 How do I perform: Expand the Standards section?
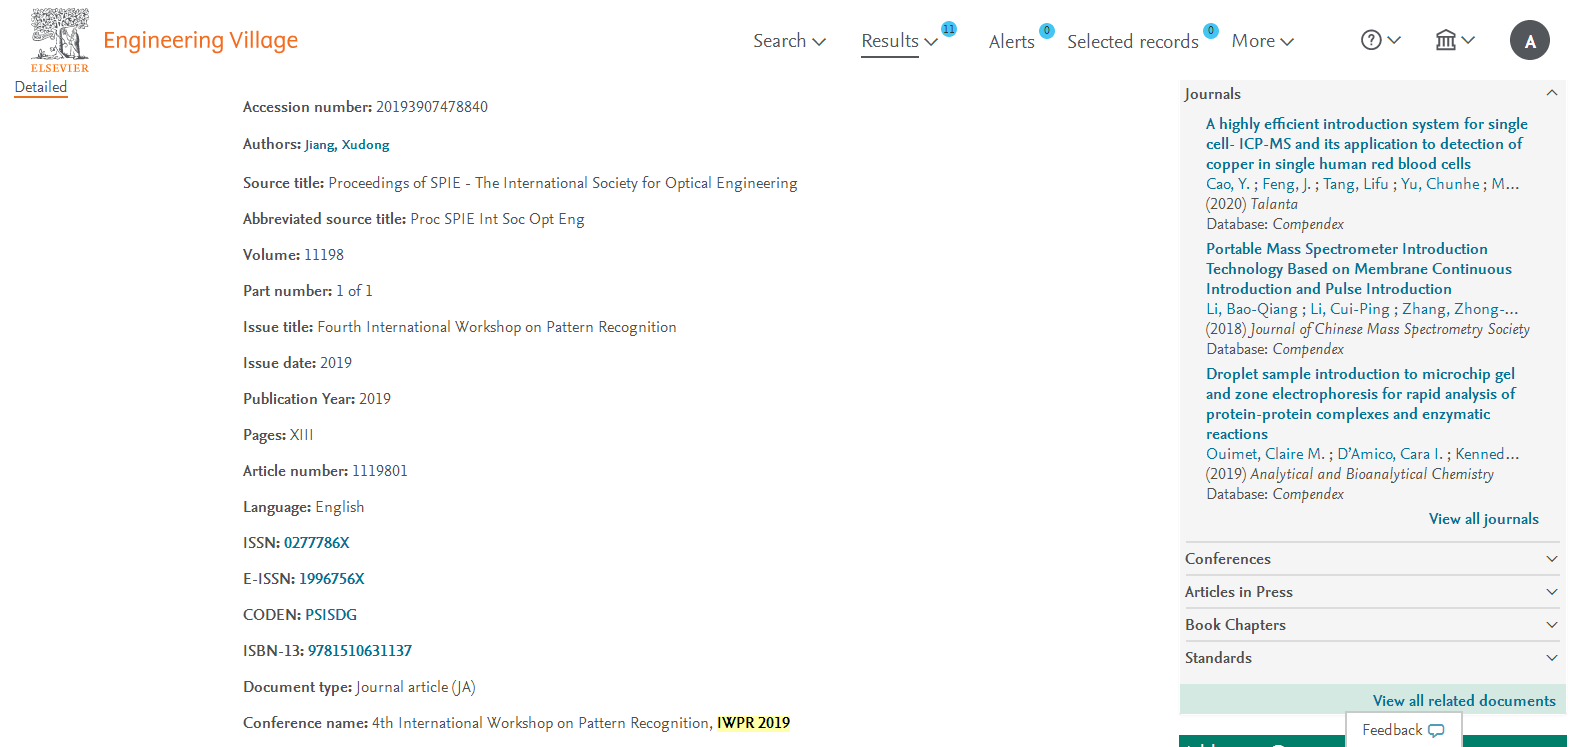point(1552,658)
